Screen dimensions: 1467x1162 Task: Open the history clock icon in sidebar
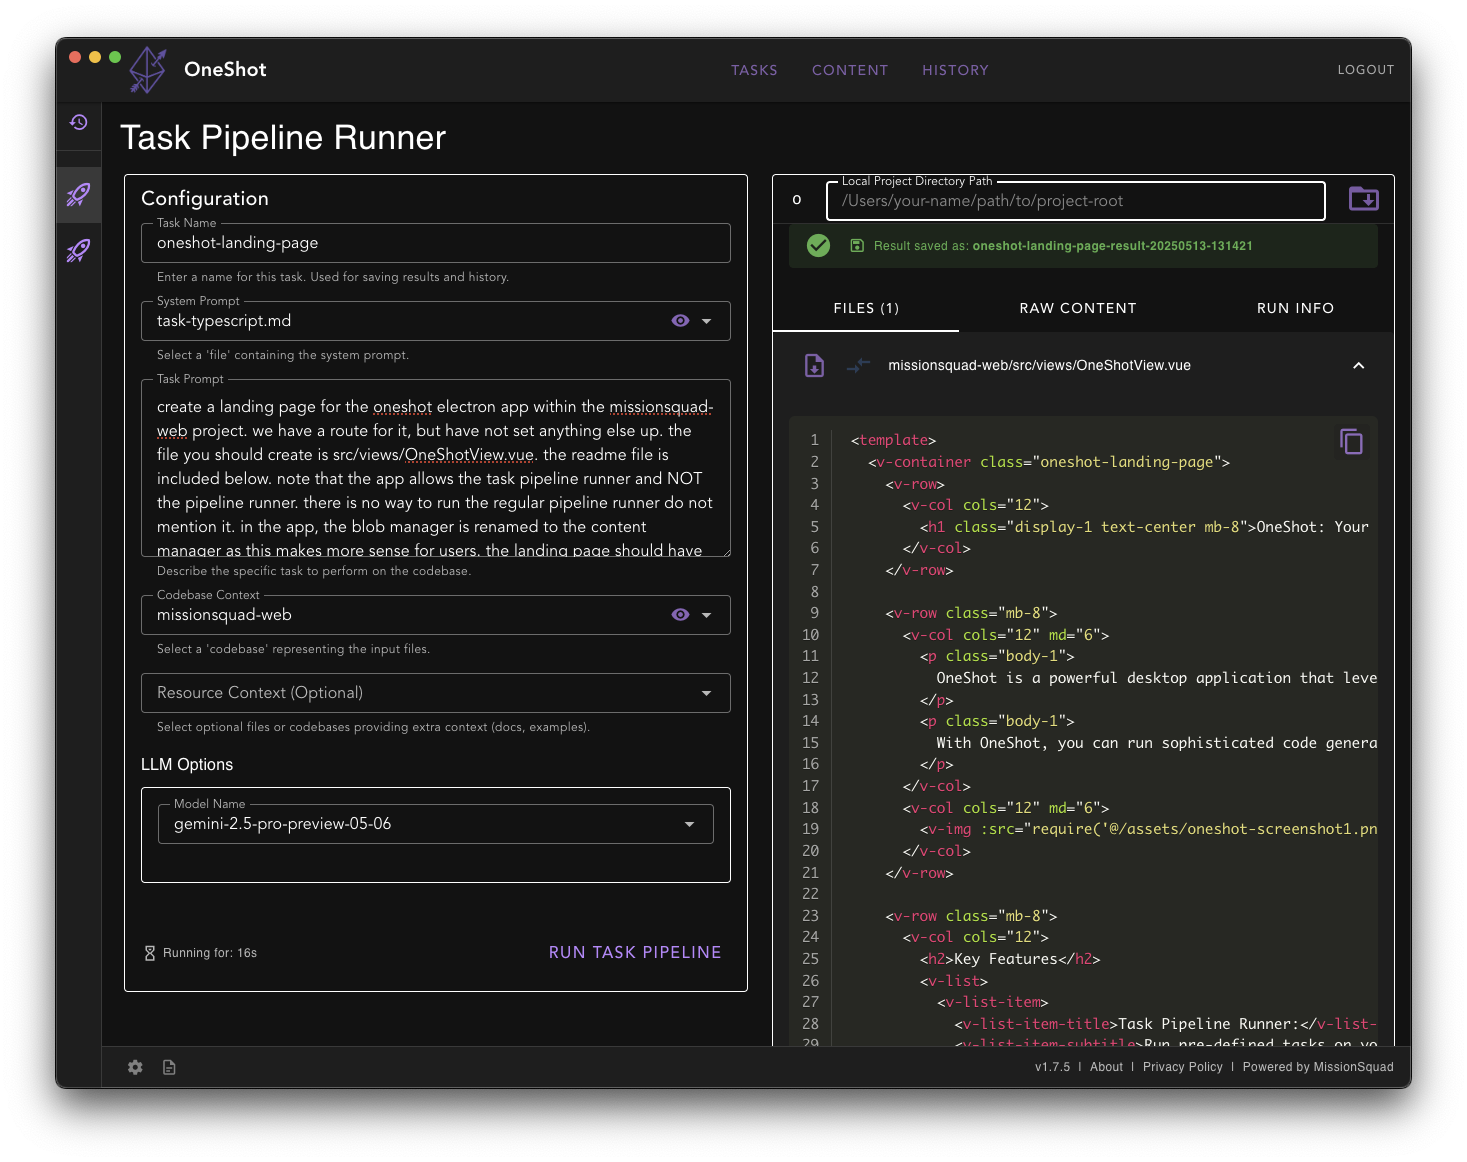tap(79, 122)
